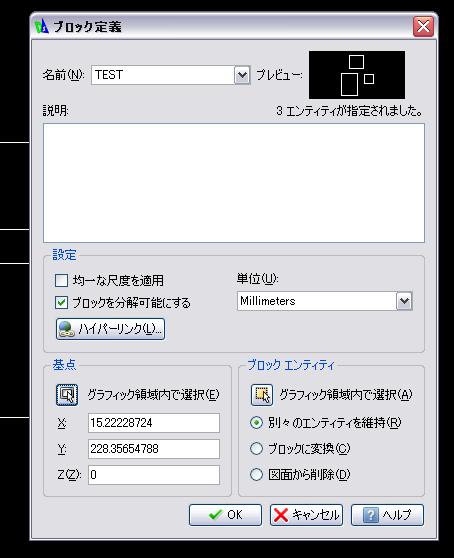
Task: Click the block preview thumbnail
Action: click(x=357, y=75)
